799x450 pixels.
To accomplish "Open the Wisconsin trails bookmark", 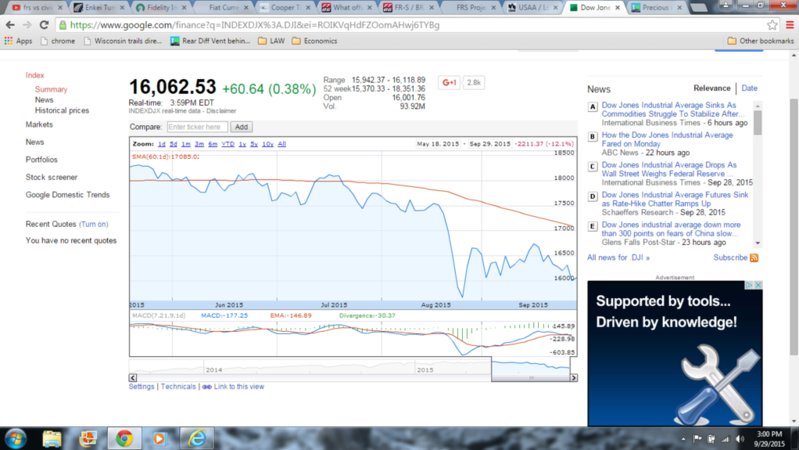I will (122, 41).
